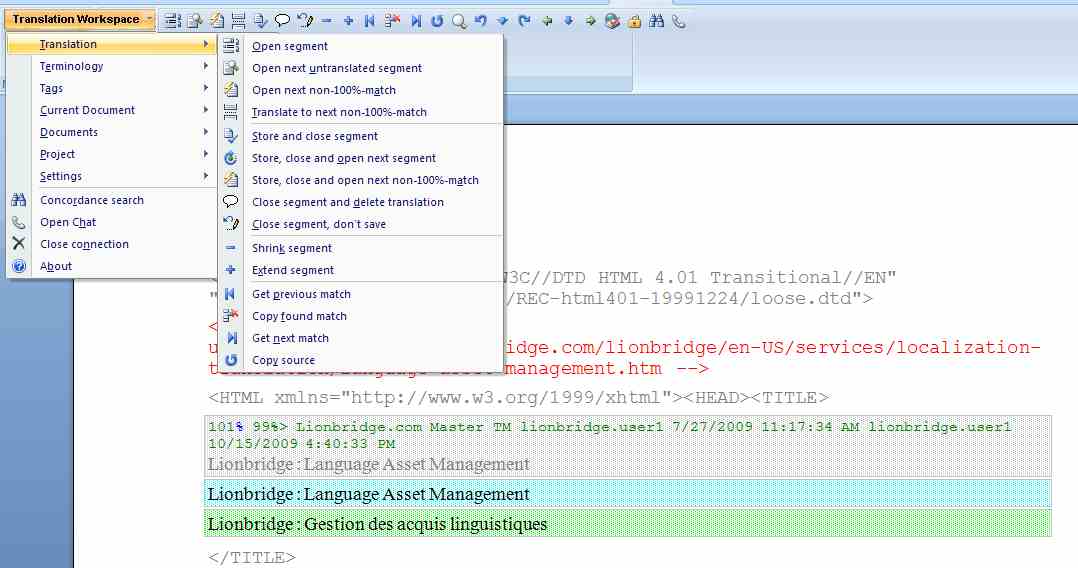The image size is (1078, 568).
Task: Click the speech bubble toolbar icon
Action: click(x=283, y=21)
